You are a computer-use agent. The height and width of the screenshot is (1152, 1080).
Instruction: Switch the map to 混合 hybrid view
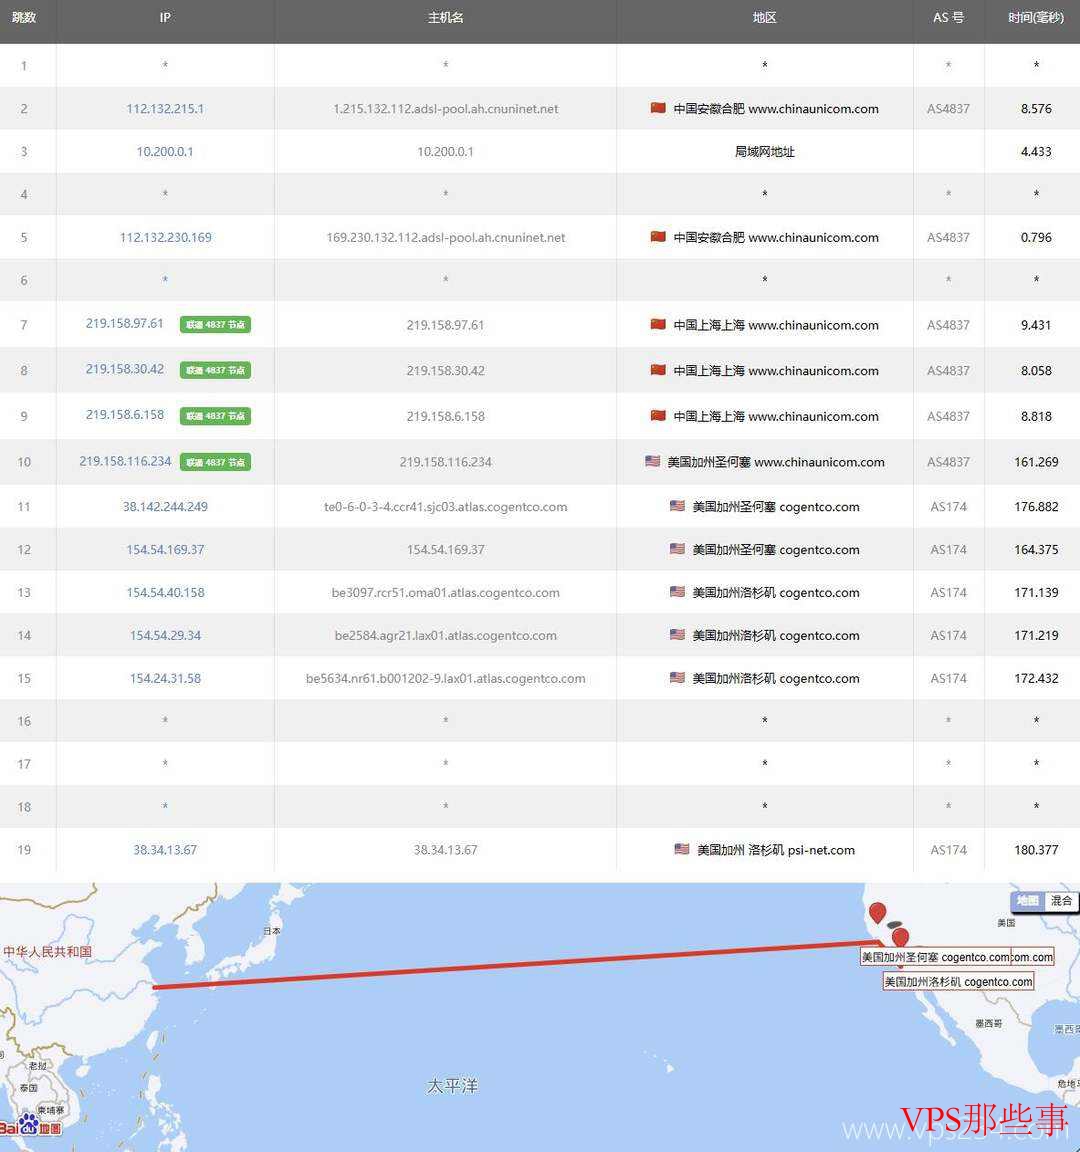pos(1061,901)
